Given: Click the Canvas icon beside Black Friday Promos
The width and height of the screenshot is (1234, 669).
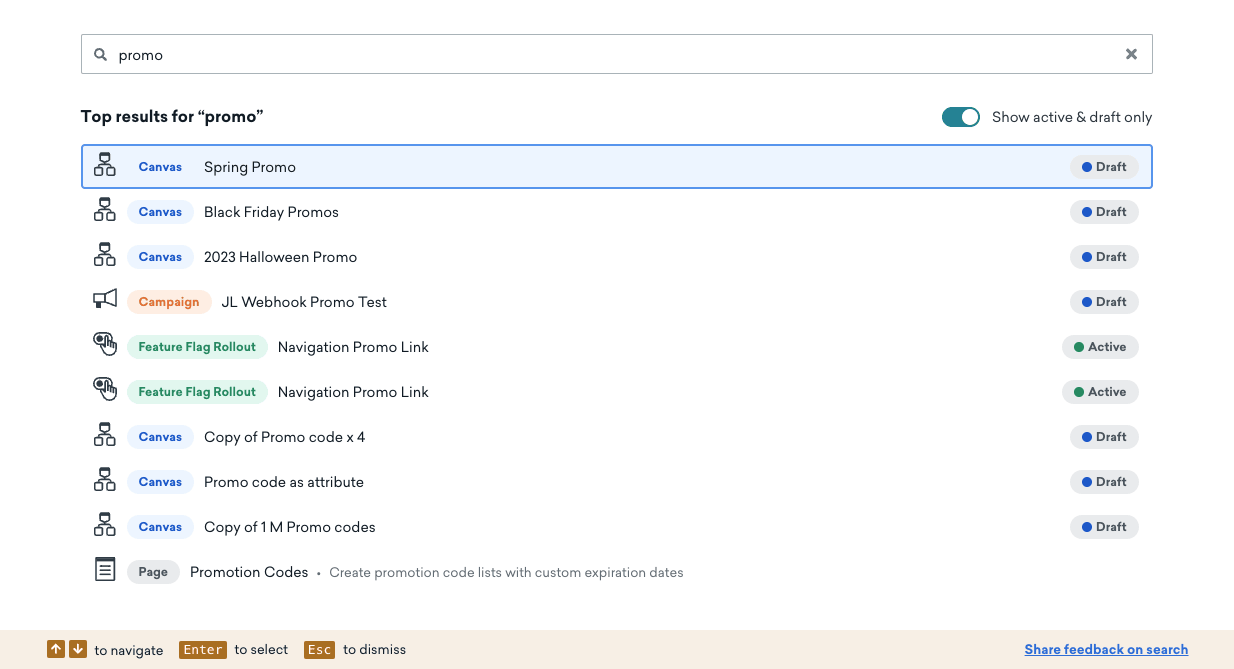Looking at the screenshot, I should click(x=105, y=212).
